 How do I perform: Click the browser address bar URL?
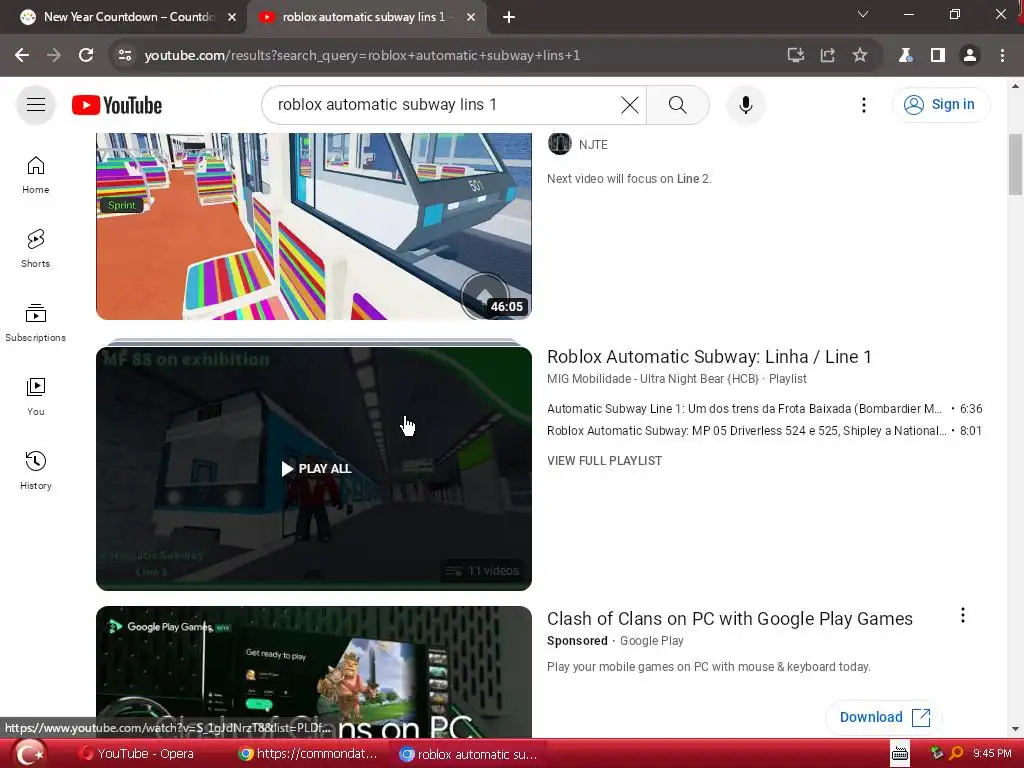(362, 56)
